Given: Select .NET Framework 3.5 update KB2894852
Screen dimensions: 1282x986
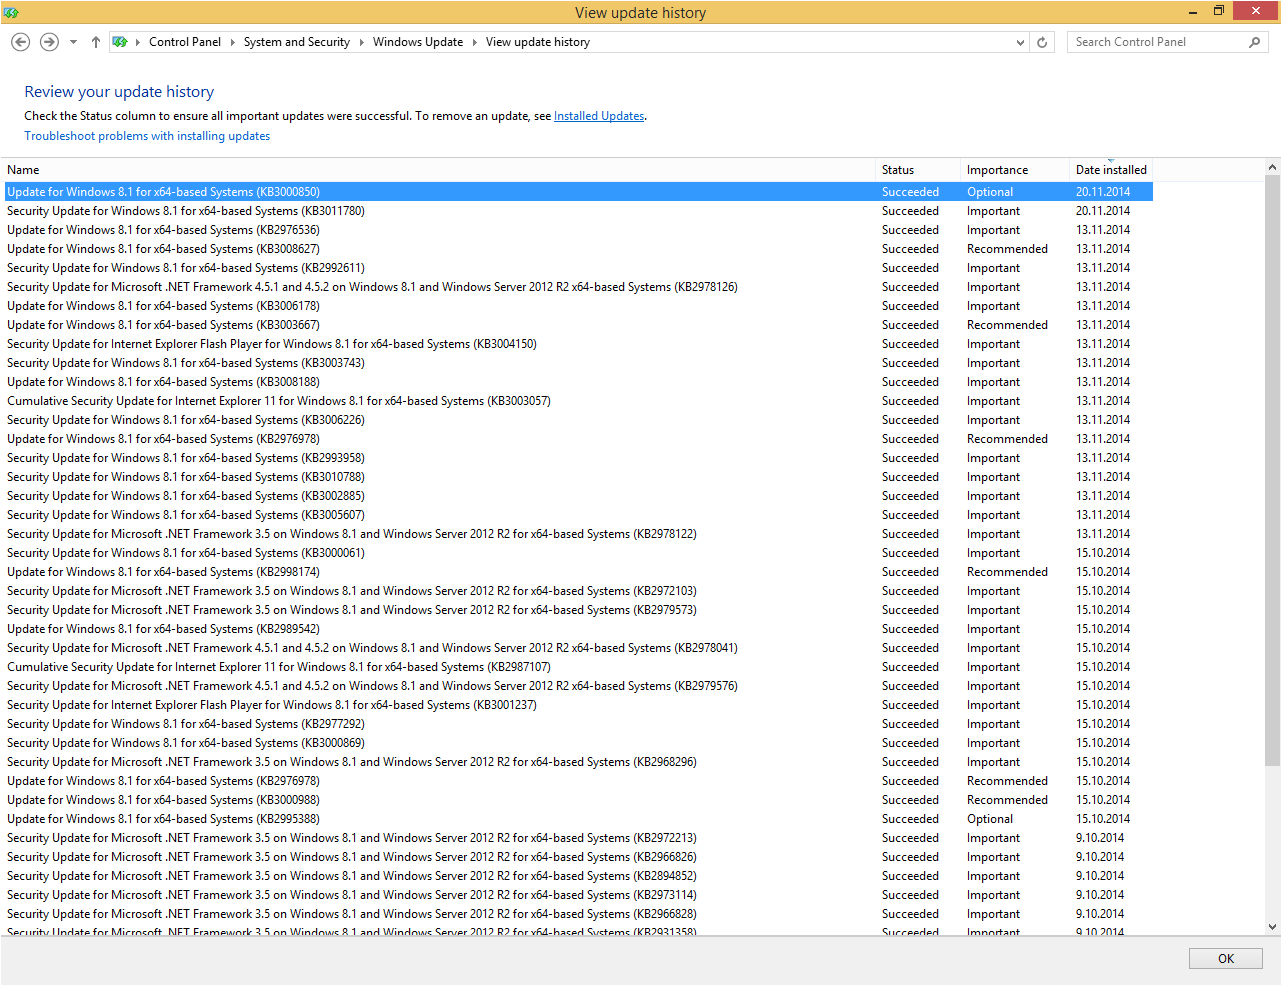Looking at the screenshot, I should 578,876.
